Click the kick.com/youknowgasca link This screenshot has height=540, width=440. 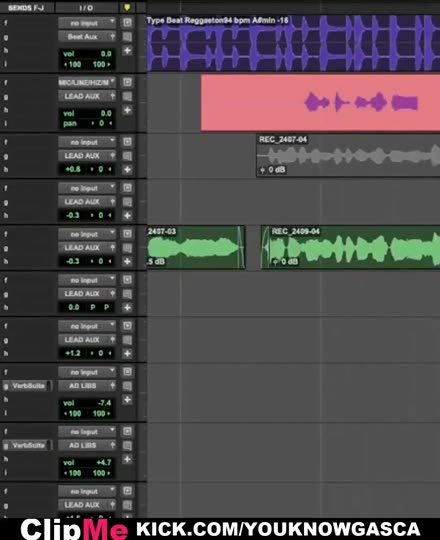click(278, 529)
